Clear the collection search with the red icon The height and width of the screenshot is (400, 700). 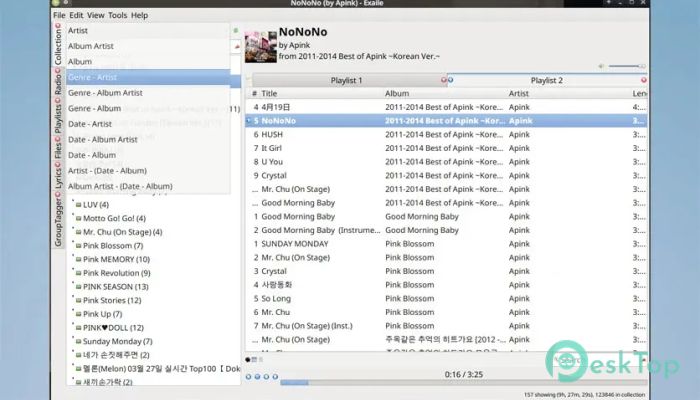(237, 46)
